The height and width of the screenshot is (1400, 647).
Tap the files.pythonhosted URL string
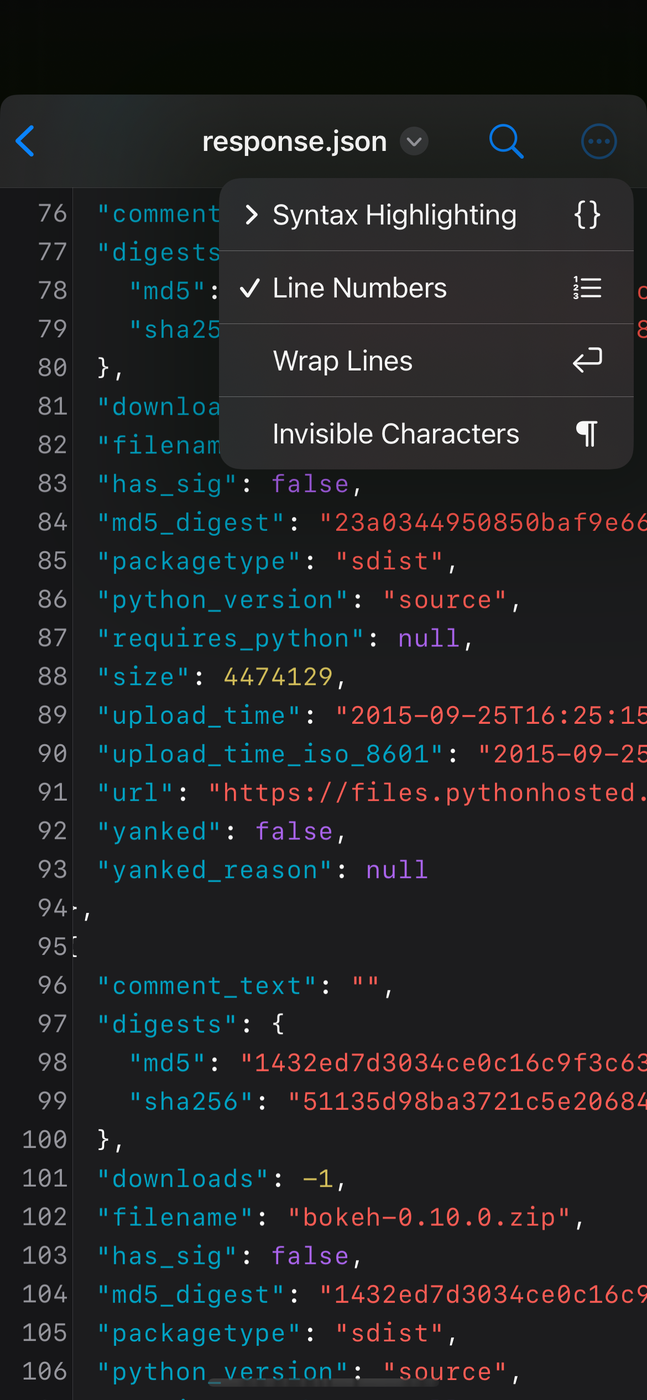click(430, 793)
